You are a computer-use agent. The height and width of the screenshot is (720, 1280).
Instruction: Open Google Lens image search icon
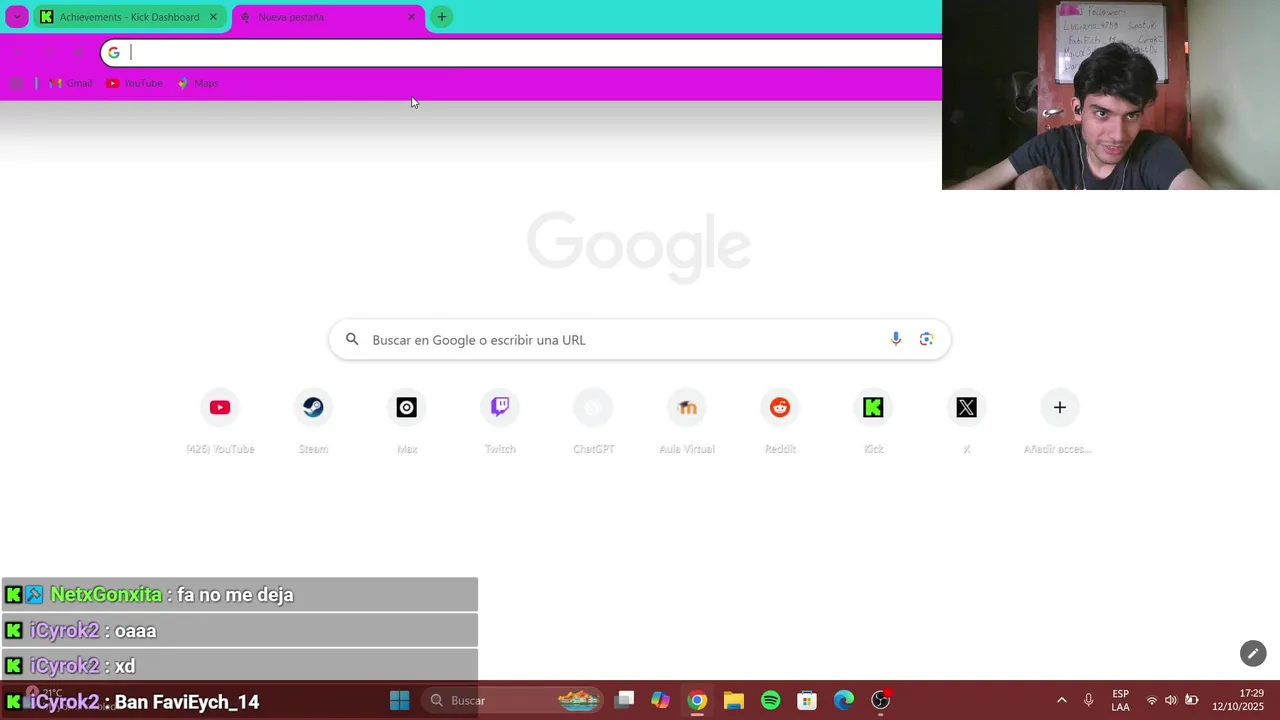(926, 340)
